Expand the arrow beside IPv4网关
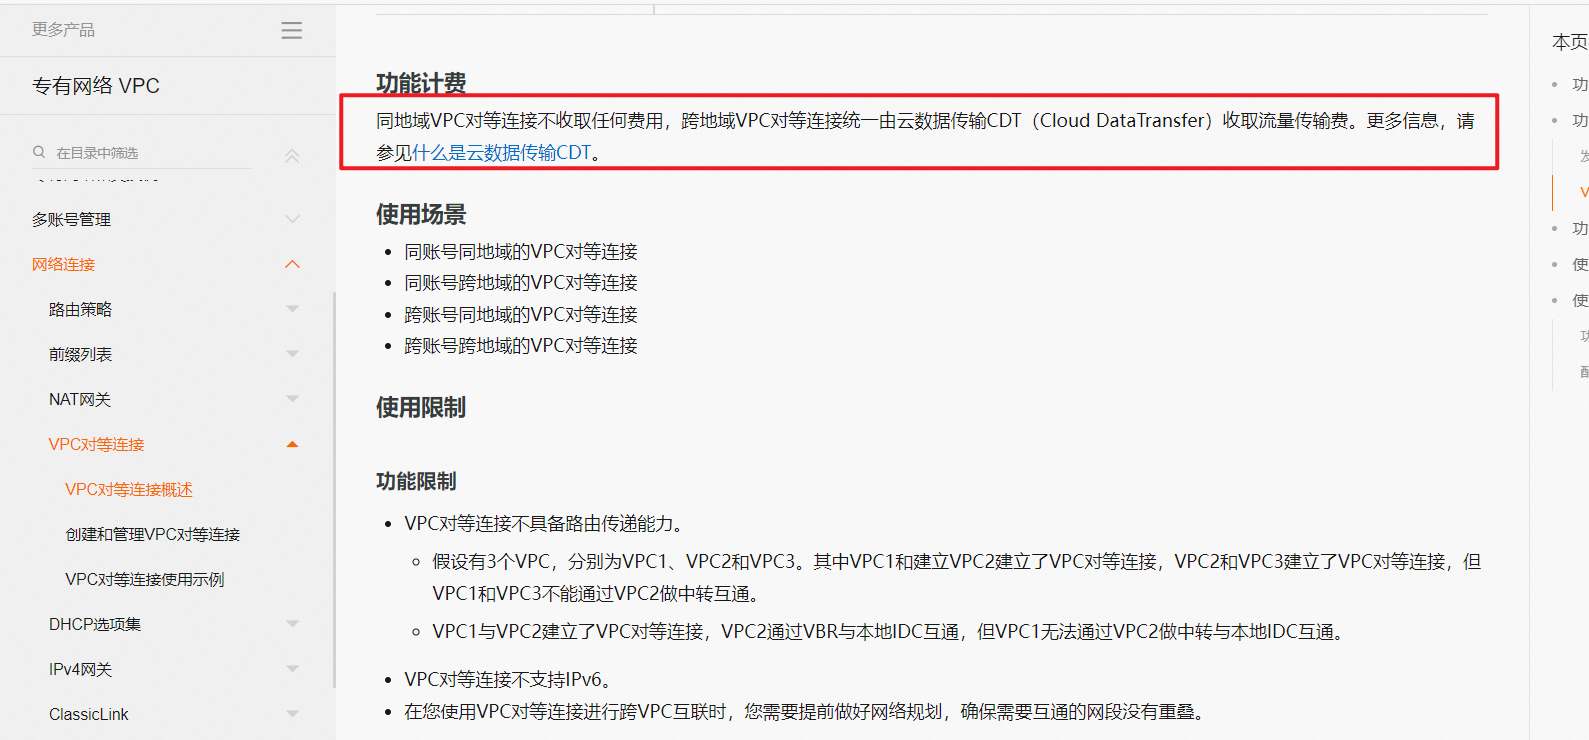Viewport: 1589px width, 740px height. (292, 669)
